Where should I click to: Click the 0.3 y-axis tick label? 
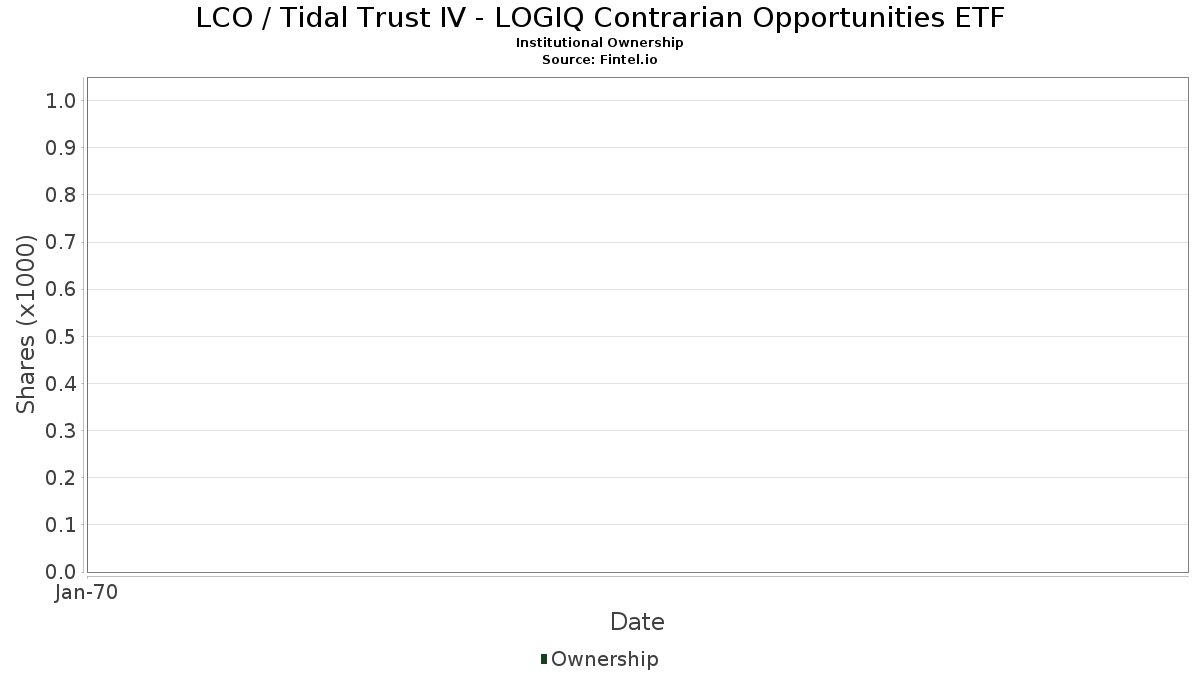click(61, 431)
